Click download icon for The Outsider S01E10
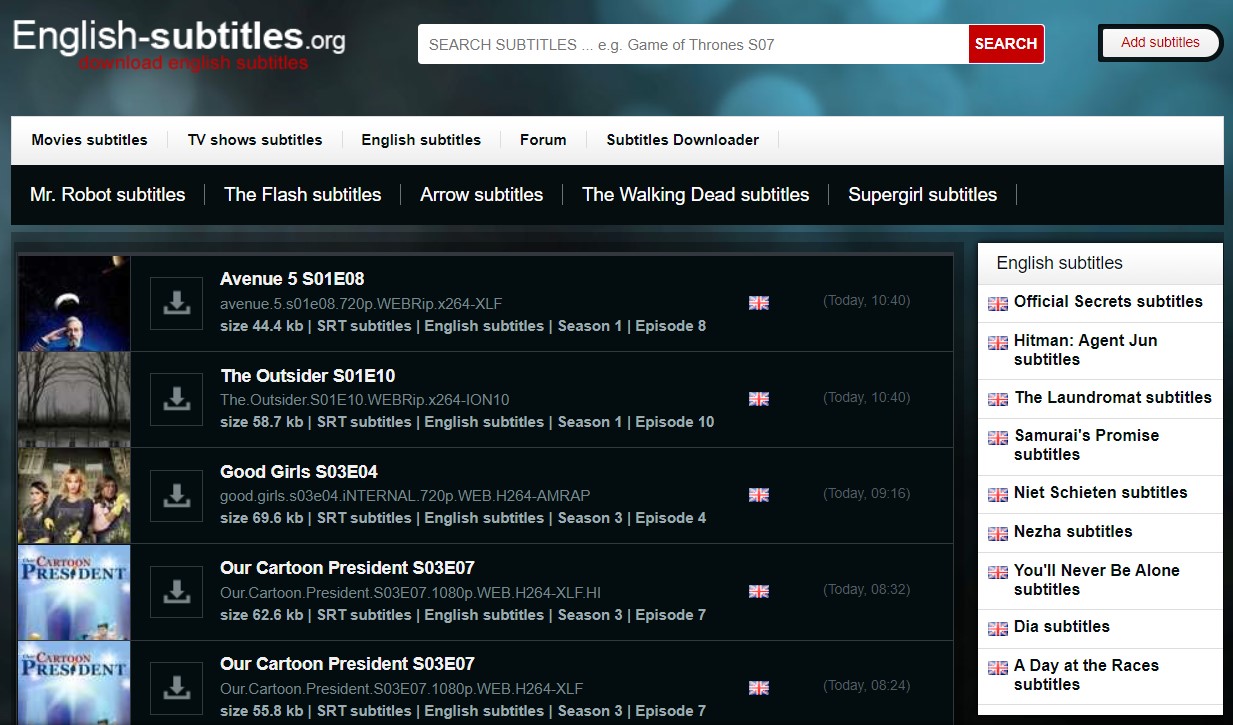Image resolution: width=1233 pixels, height=725 pixels. pos(176,399)
